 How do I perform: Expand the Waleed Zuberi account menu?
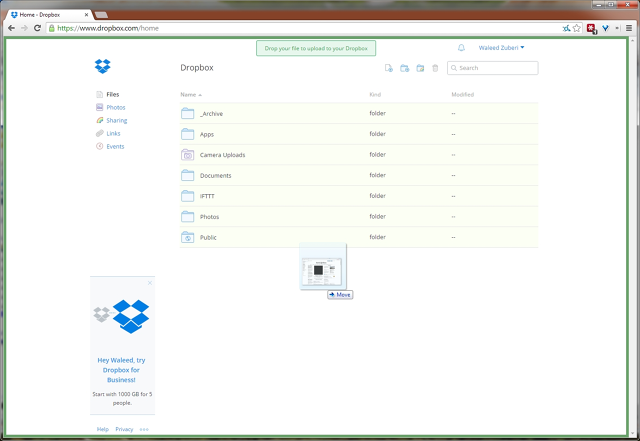pyautogui.click(x=500, y=47)
